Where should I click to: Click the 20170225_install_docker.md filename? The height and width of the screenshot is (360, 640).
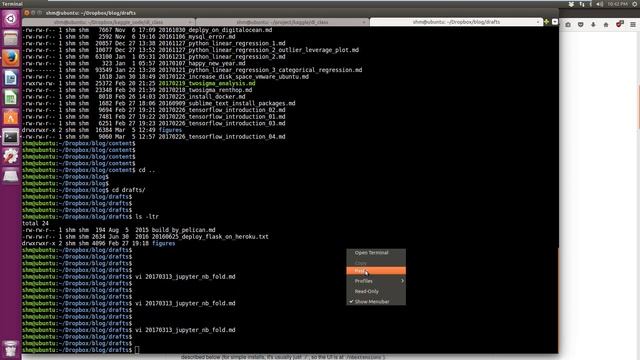pyautogui.click(x=202, y=97)
